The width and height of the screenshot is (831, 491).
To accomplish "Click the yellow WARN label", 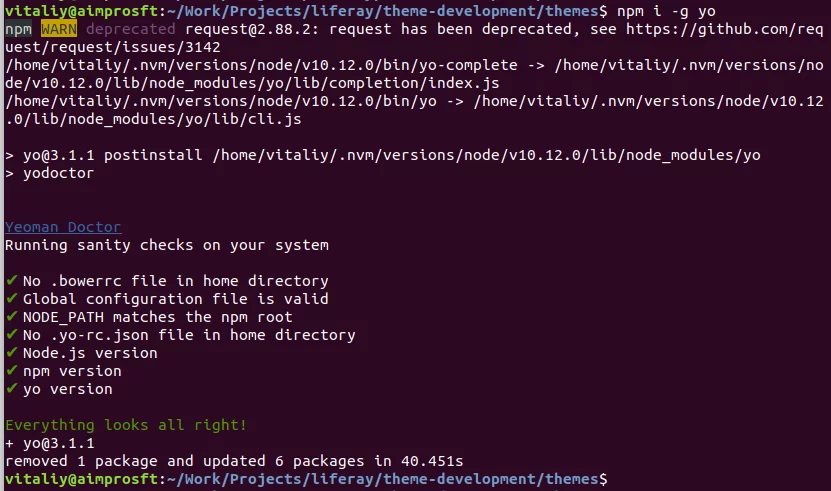I will [x=59, y=29].
